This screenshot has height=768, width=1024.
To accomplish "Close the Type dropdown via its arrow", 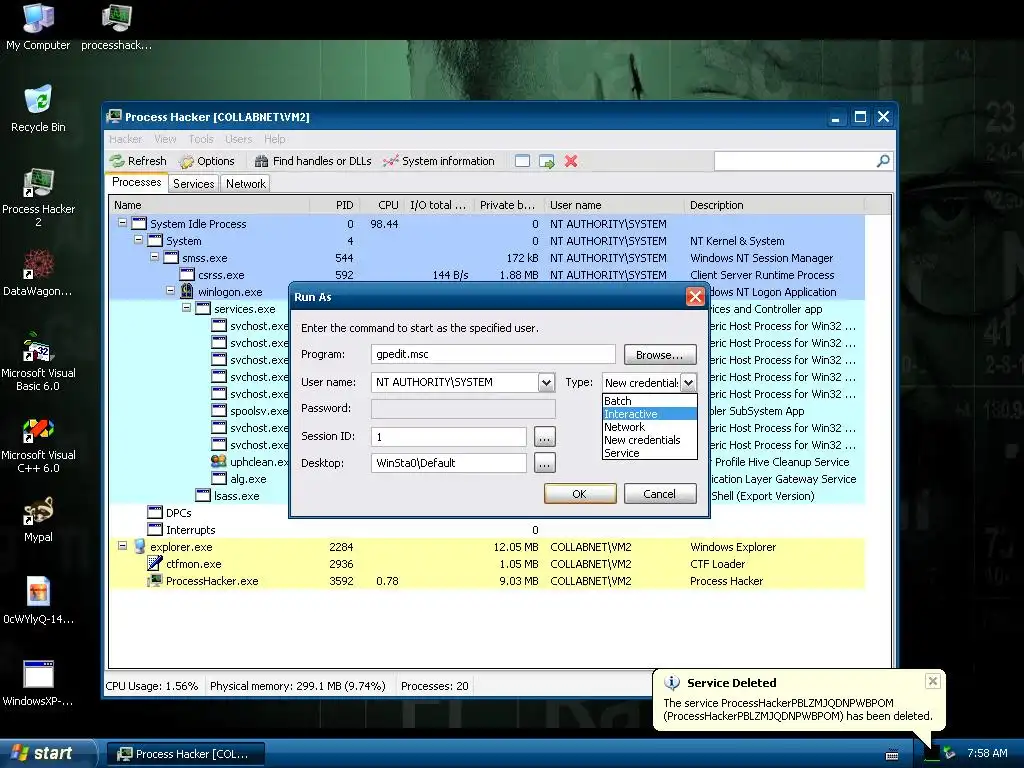I will (x=688, y=383).
